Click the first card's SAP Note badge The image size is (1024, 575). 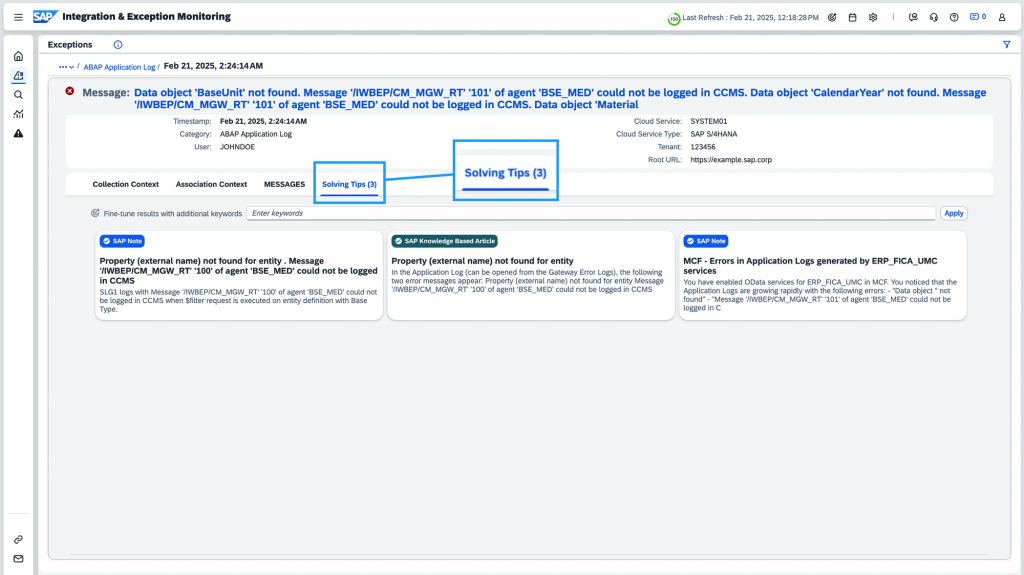point(122,241)
